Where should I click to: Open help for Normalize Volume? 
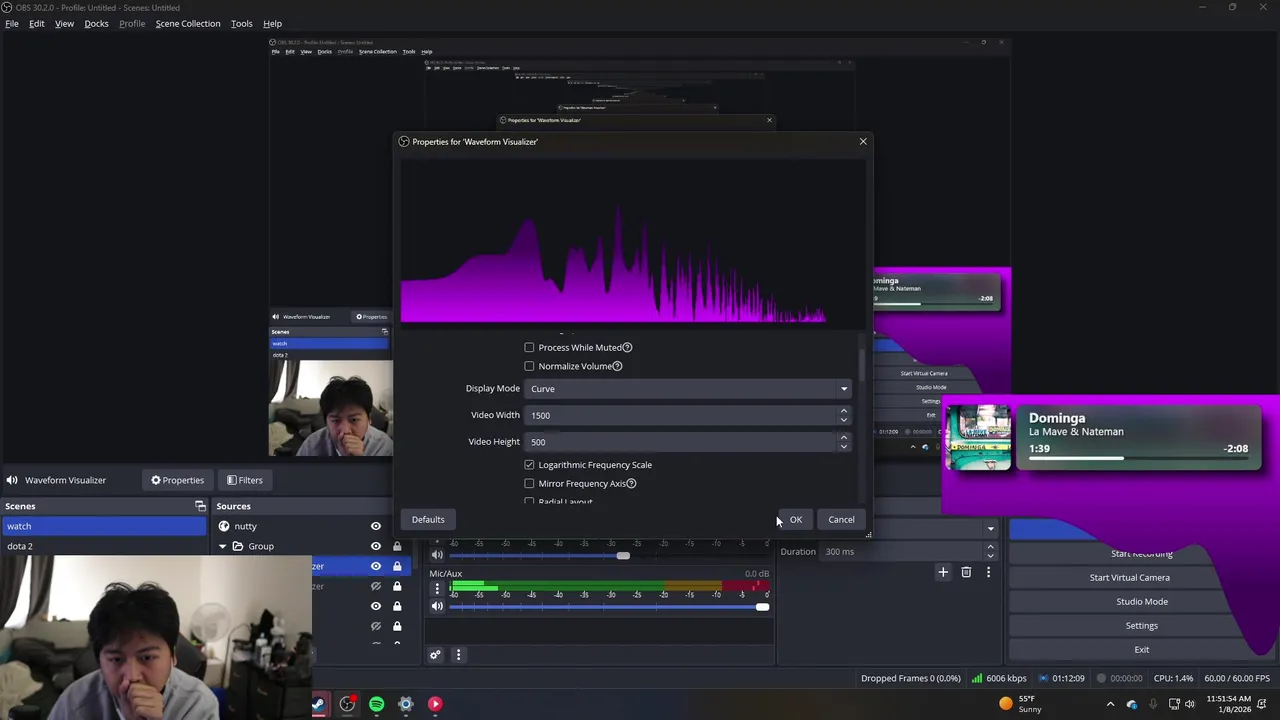point(617,366)
